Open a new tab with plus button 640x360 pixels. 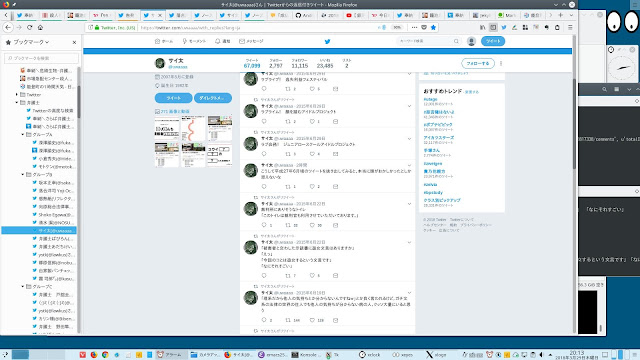pos(560,15)
